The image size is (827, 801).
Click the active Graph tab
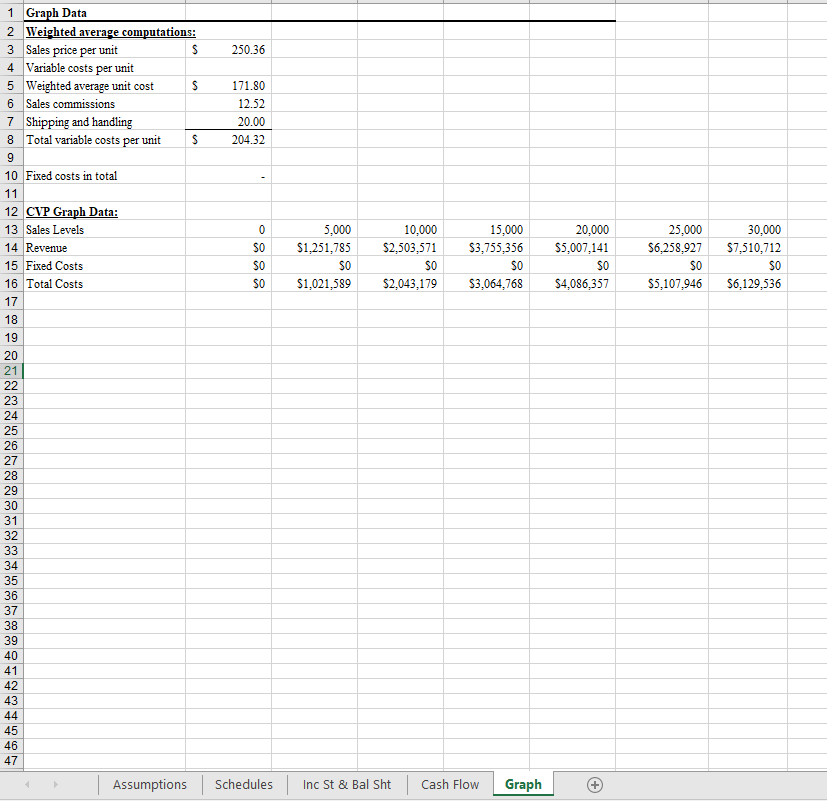(523, 785)
